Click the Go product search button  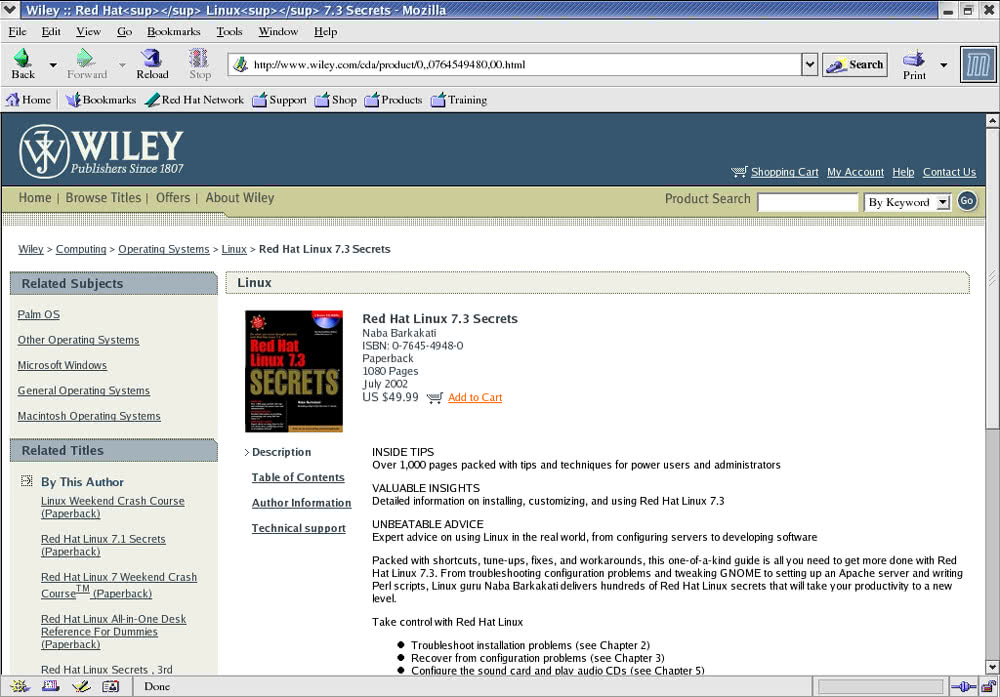[x=967, y=201]
